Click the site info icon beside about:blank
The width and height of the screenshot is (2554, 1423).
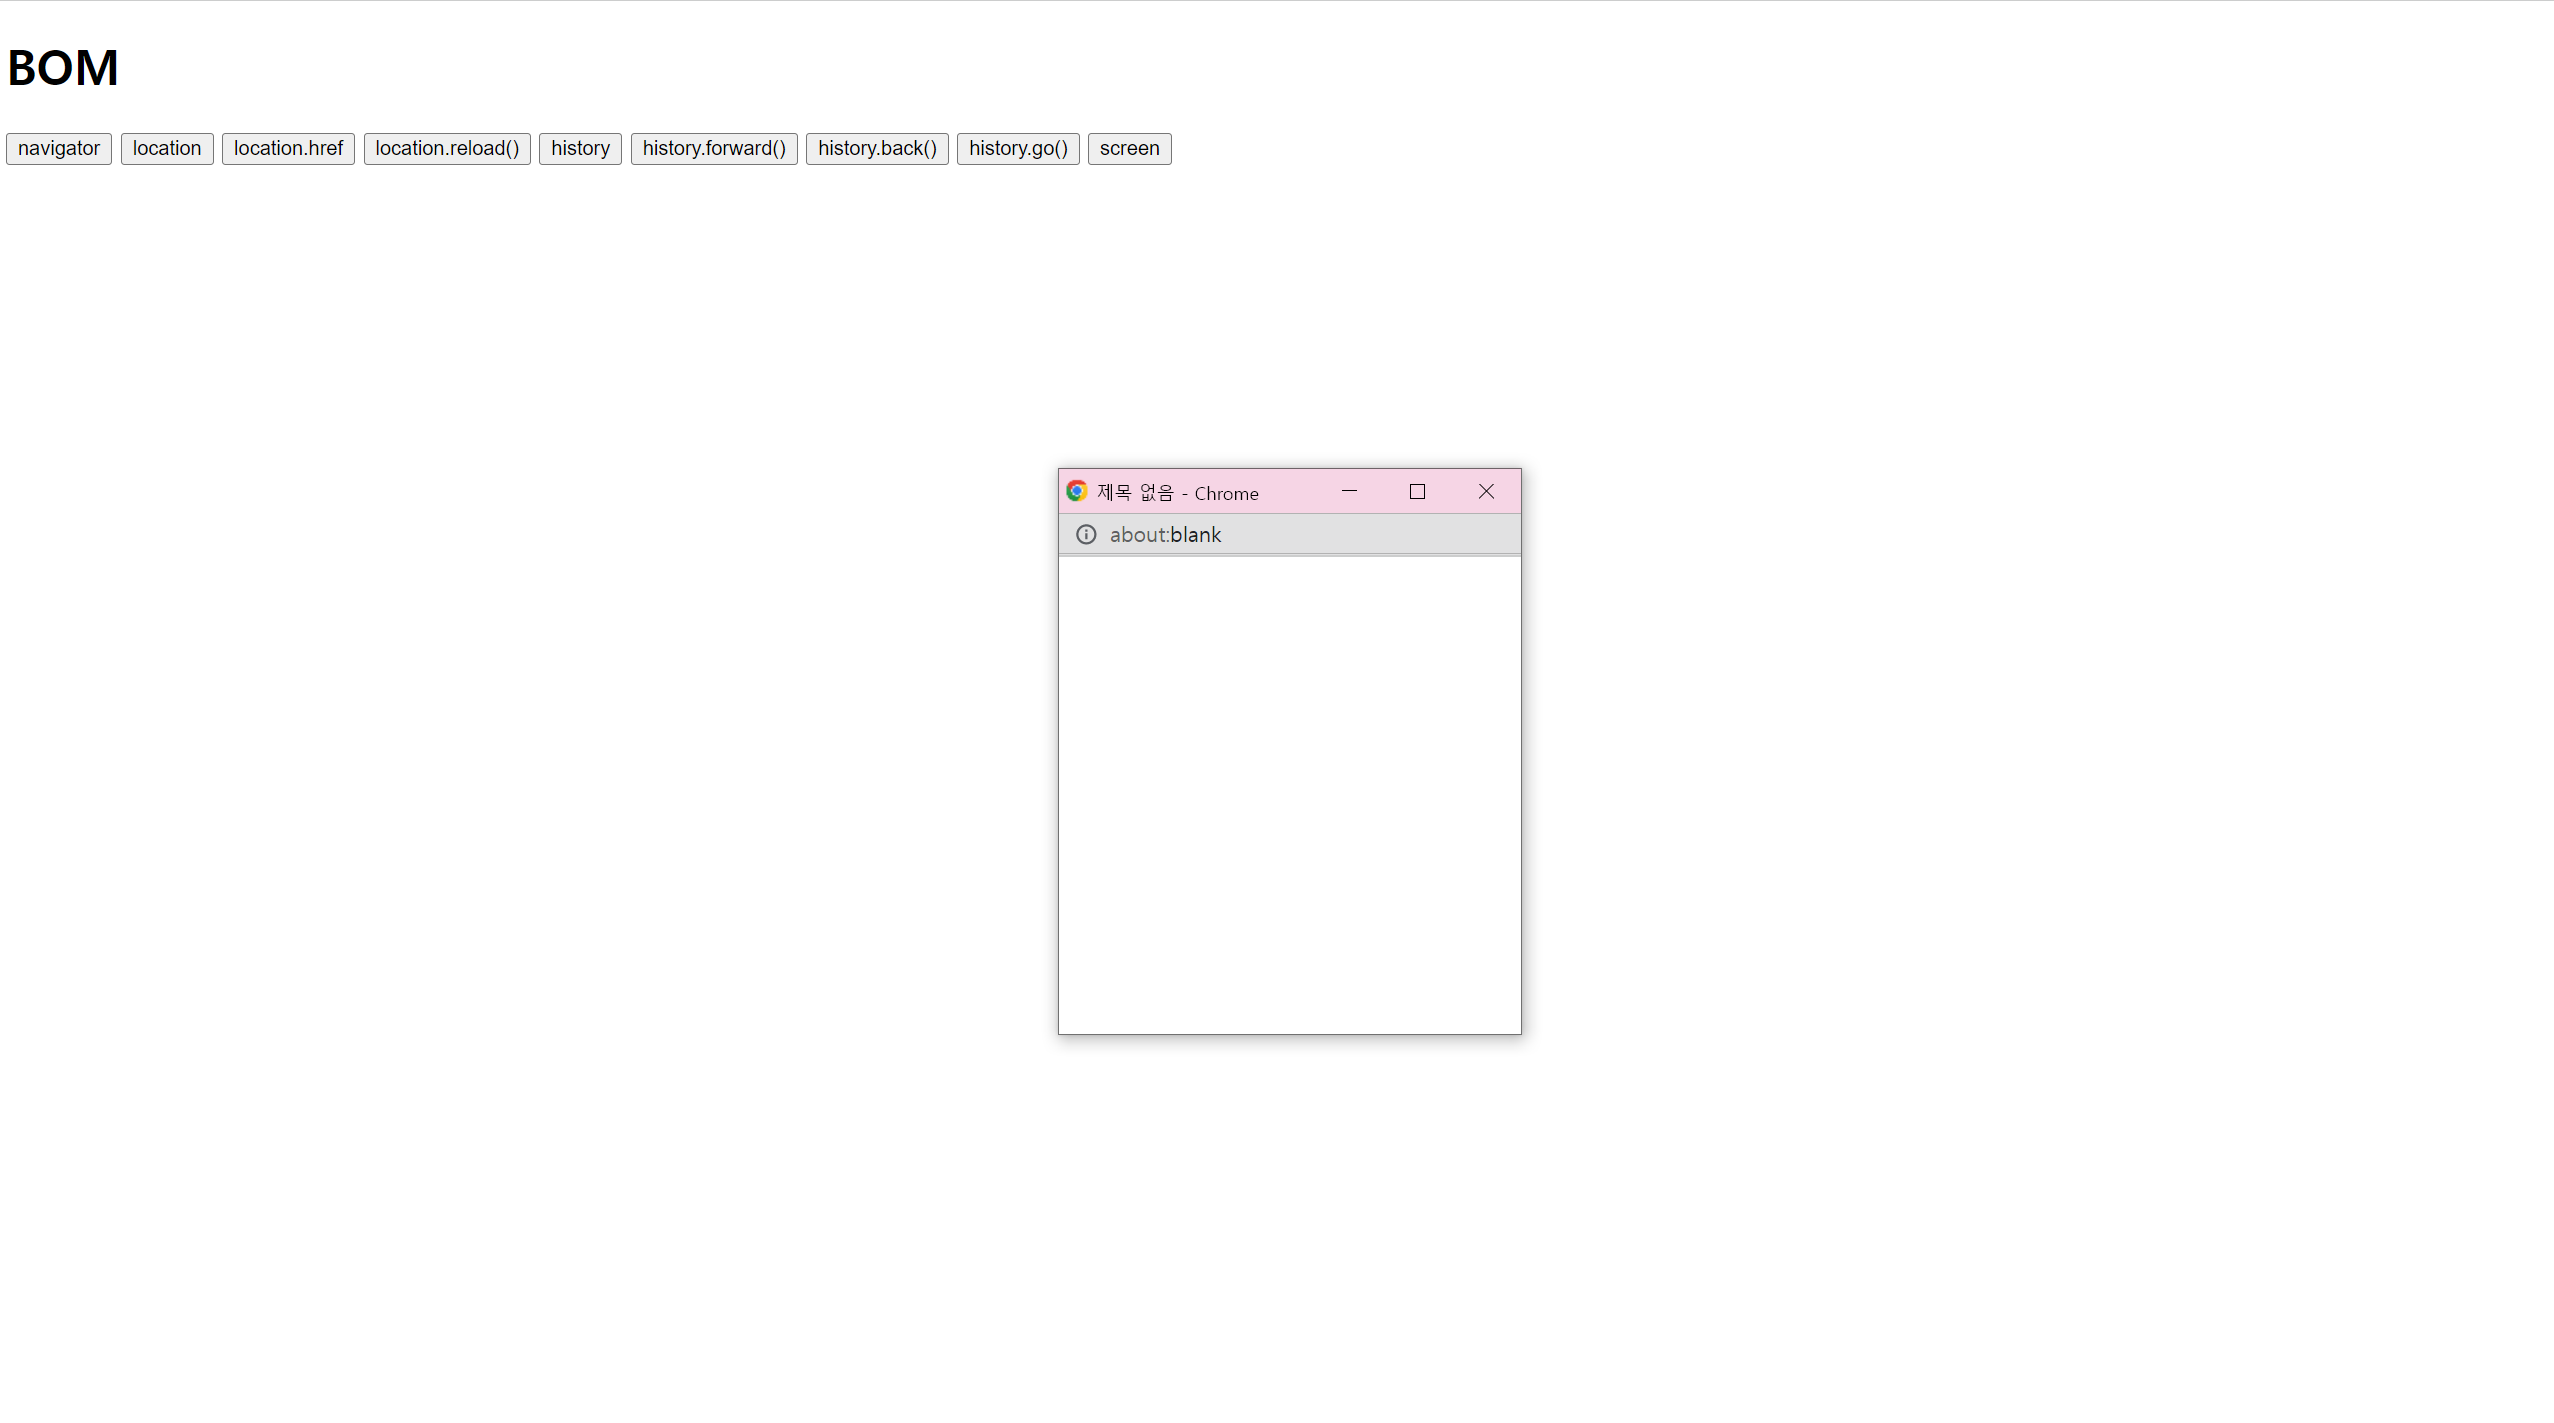click(1086, 534)
